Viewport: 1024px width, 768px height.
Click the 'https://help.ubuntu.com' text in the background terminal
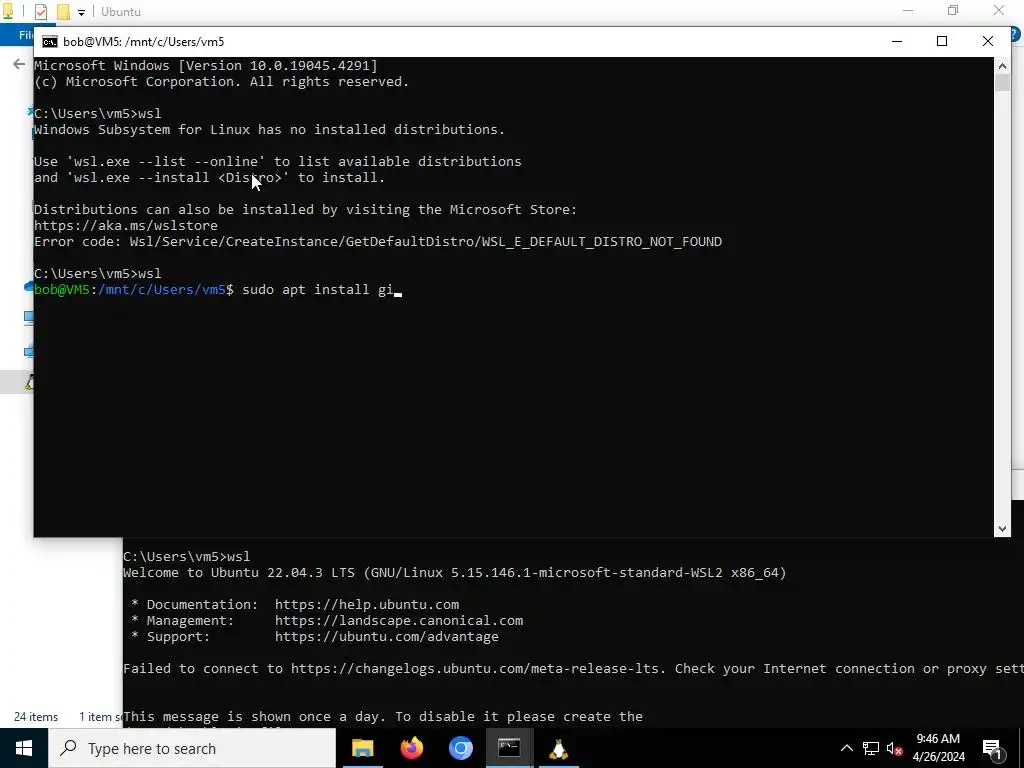point(367,605)
